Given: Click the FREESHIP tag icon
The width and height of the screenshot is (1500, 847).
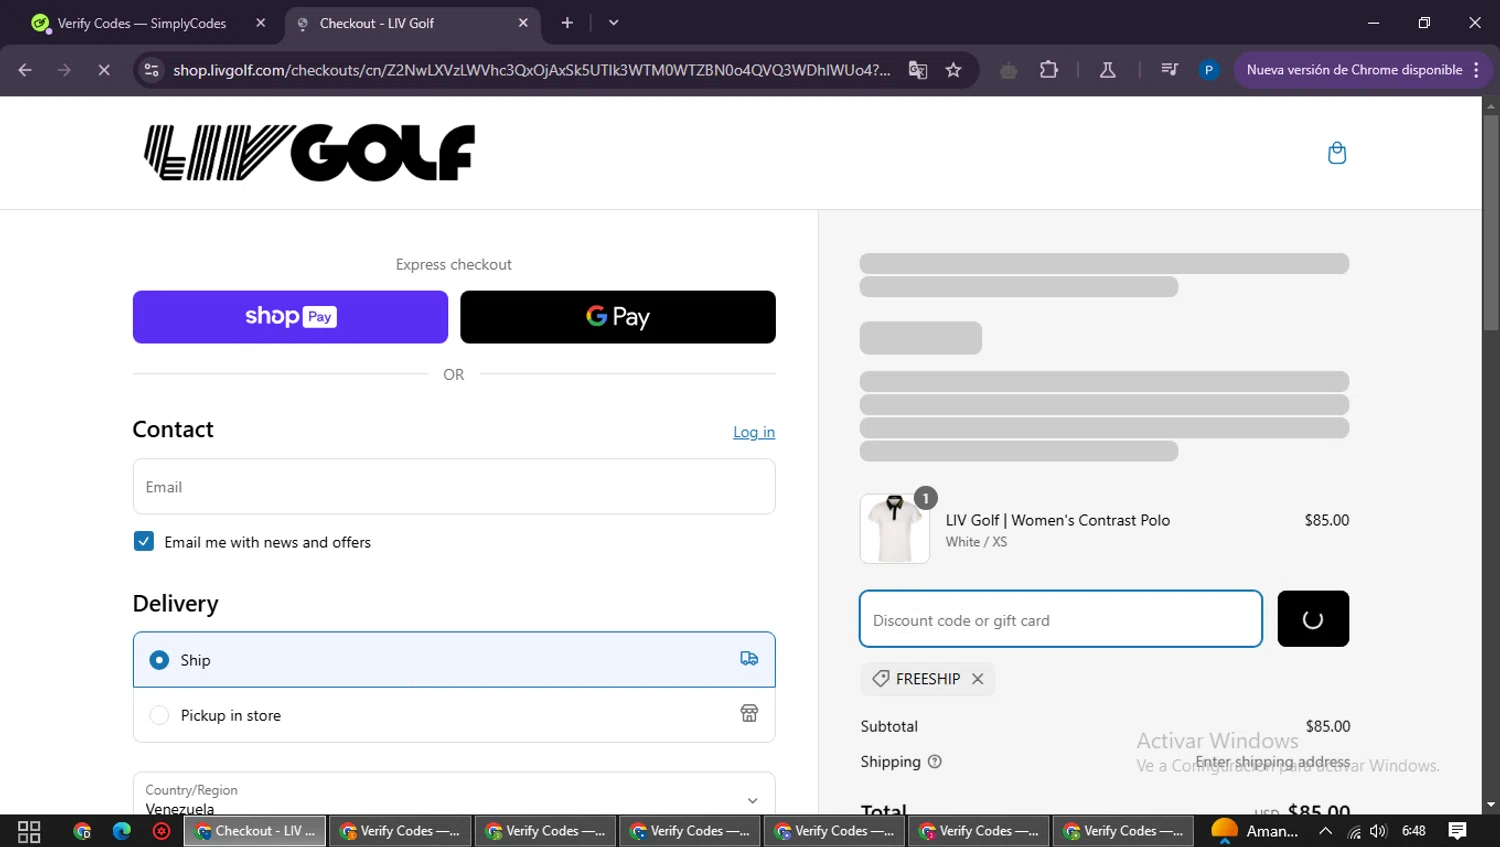Looking at the screenshot, I should tap(880, 679).
